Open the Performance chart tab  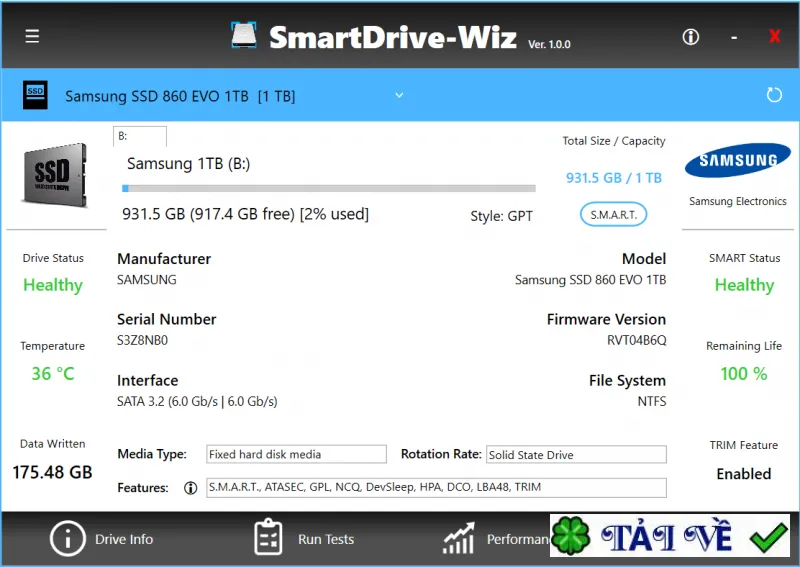coord(496,539)
